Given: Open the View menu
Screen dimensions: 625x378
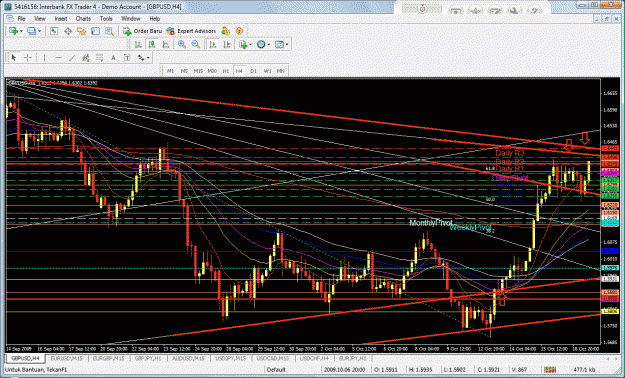Looking at the screenshot, I should 40,19.
